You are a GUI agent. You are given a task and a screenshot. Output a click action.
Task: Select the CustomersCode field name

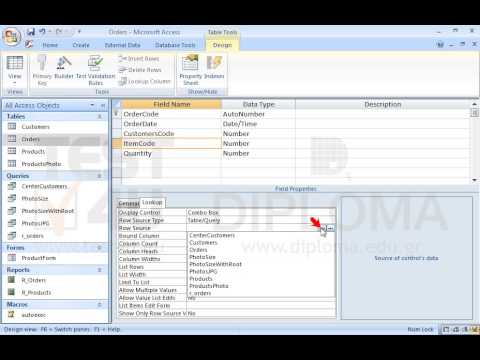tap(171, 134)
